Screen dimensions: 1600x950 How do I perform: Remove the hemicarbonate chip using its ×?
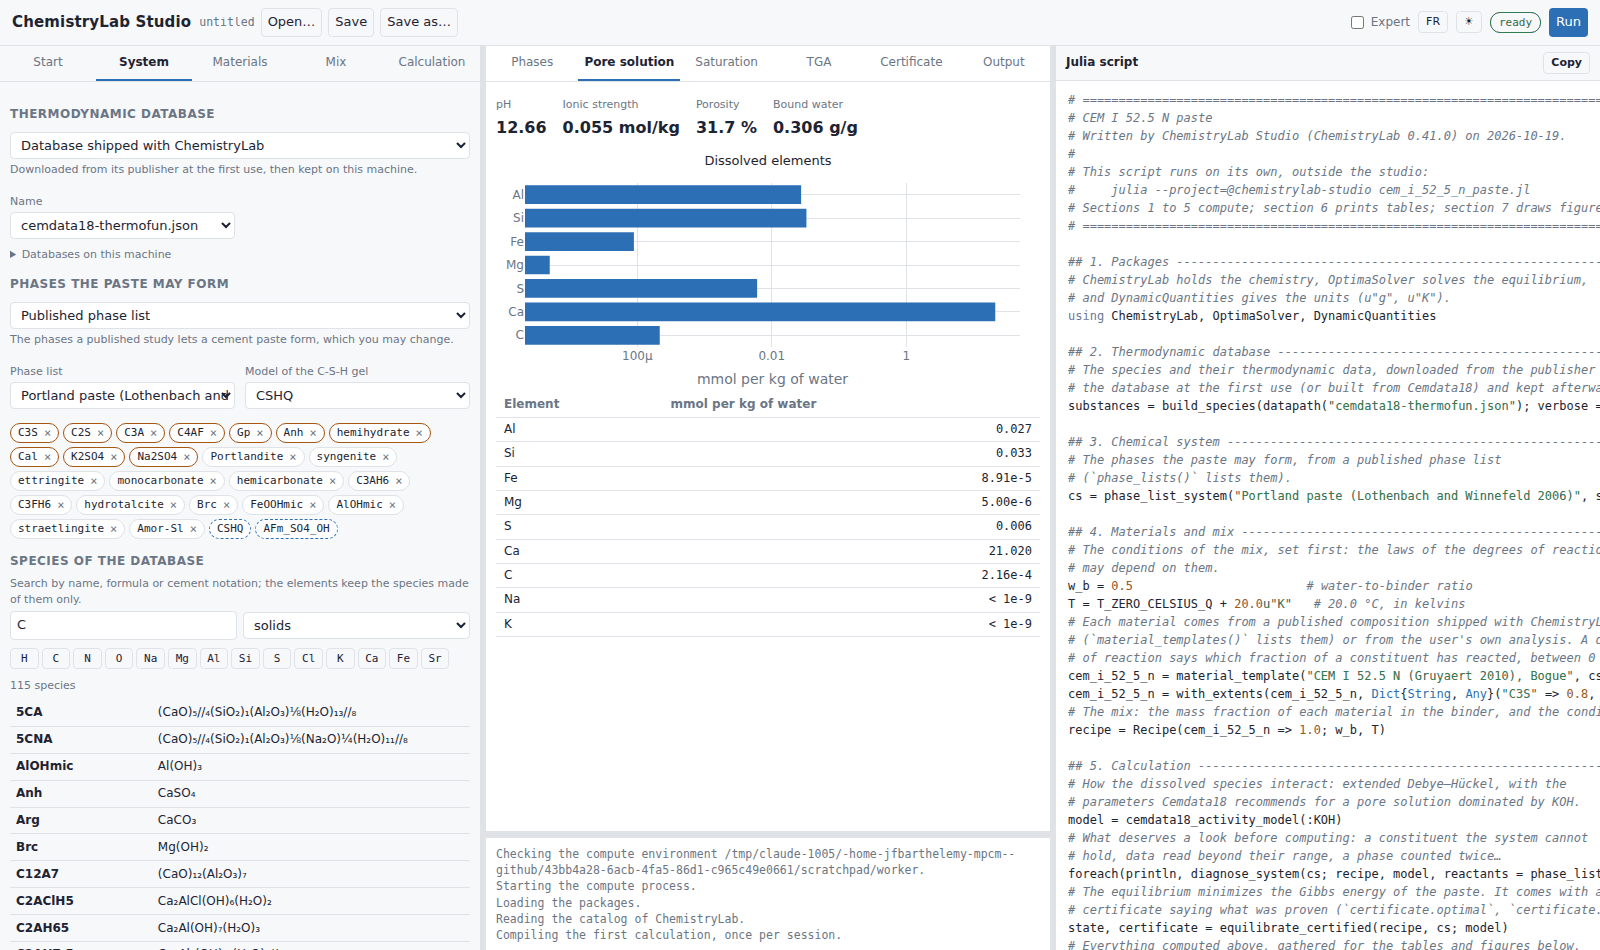click(333, 481)
